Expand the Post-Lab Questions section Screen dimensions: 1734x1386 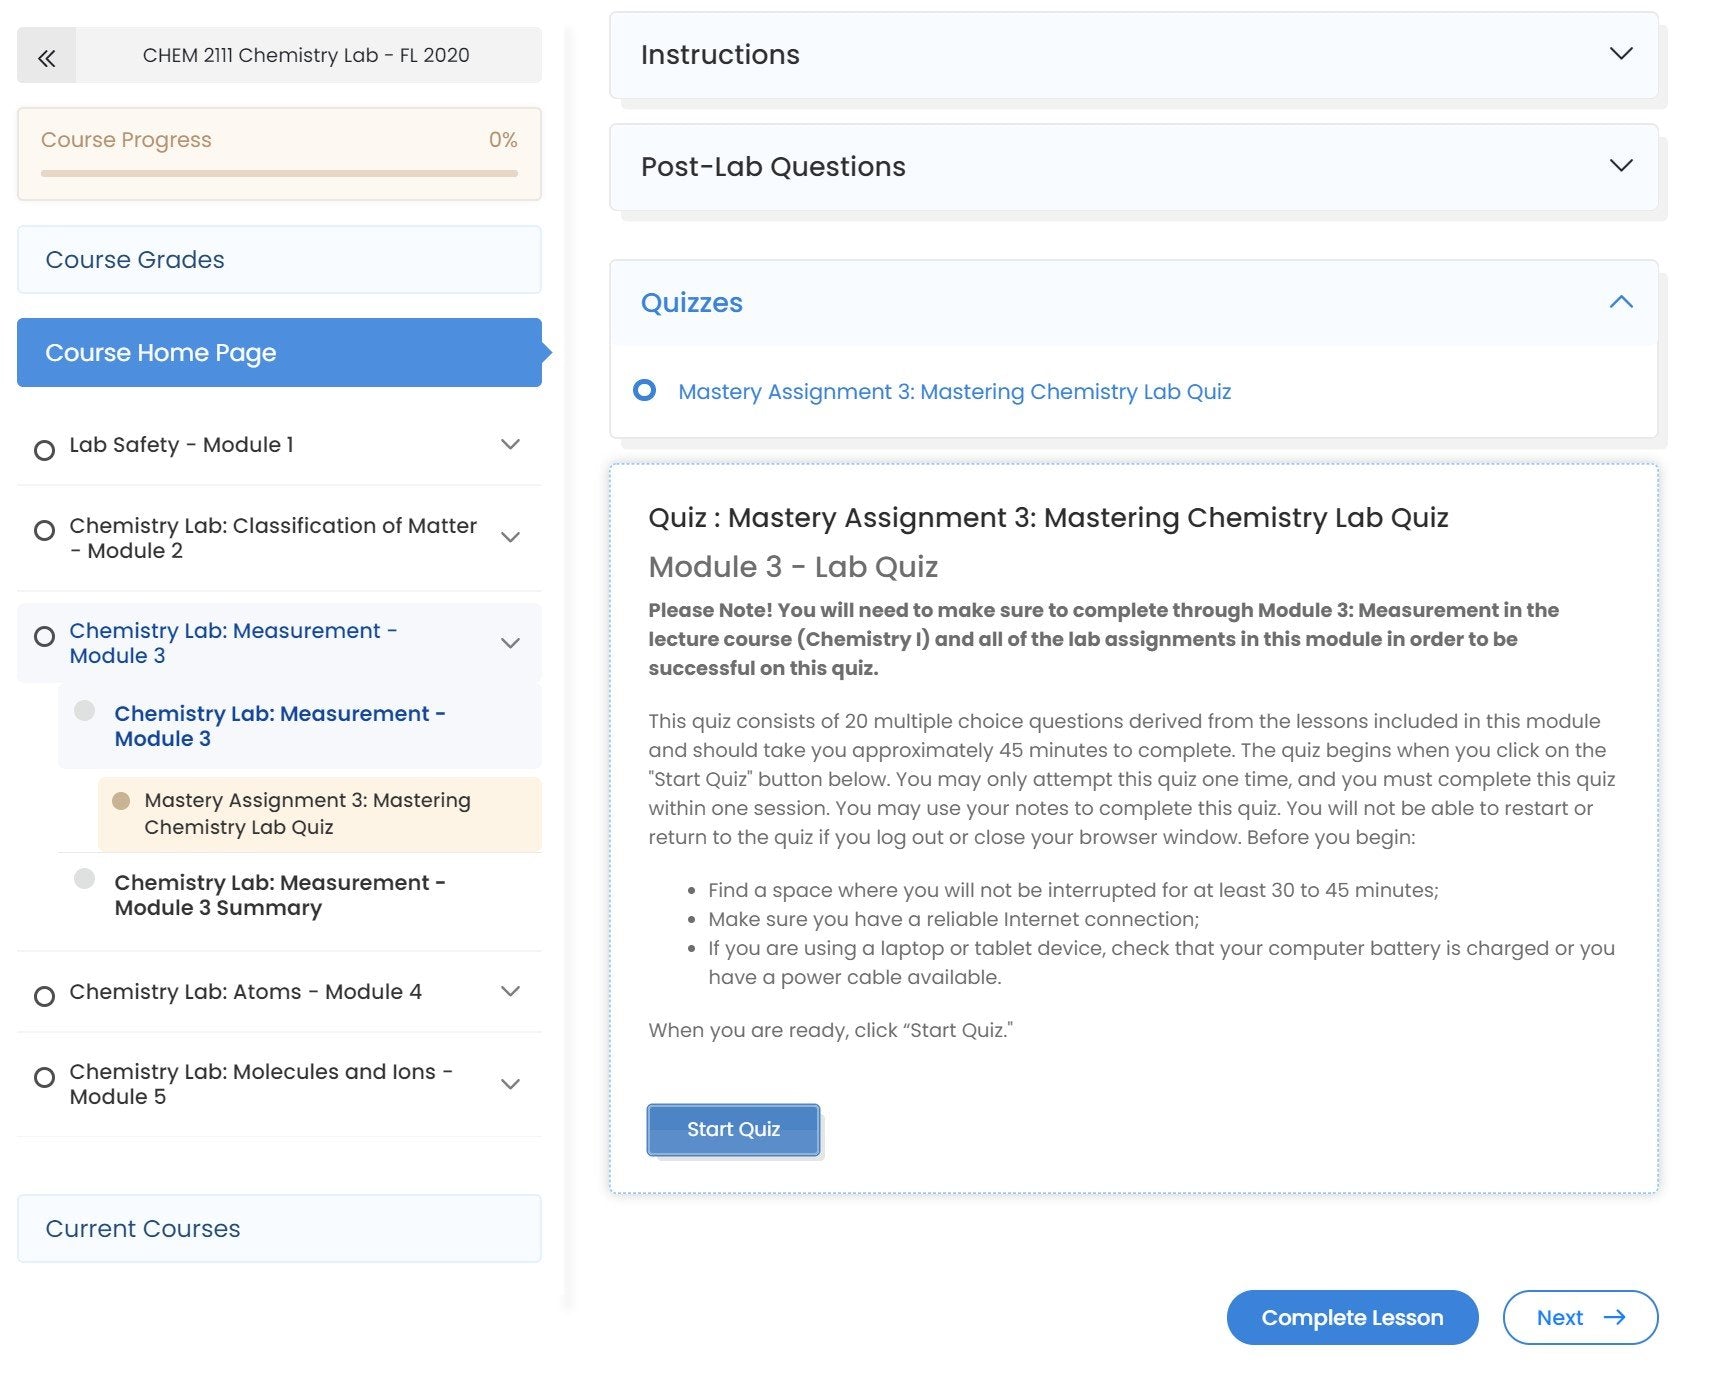[x=1620, y=166]
